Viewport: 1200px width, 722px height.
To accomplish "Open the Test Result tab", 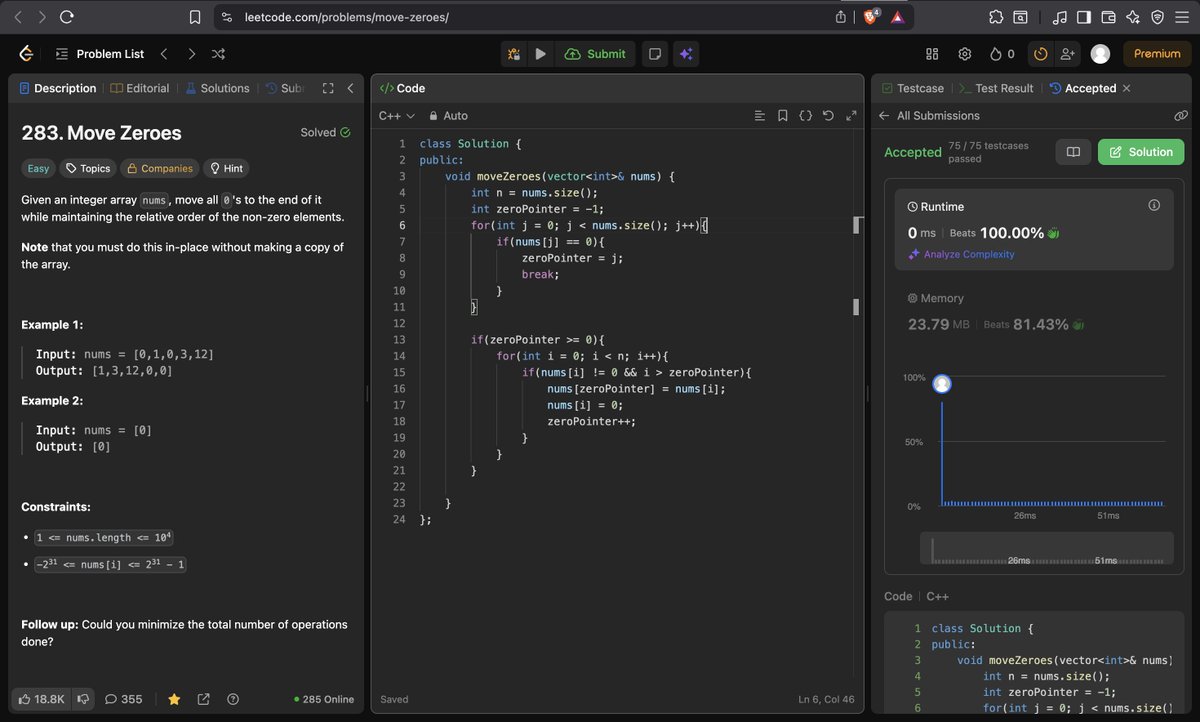I will (x=1004, y=88).
